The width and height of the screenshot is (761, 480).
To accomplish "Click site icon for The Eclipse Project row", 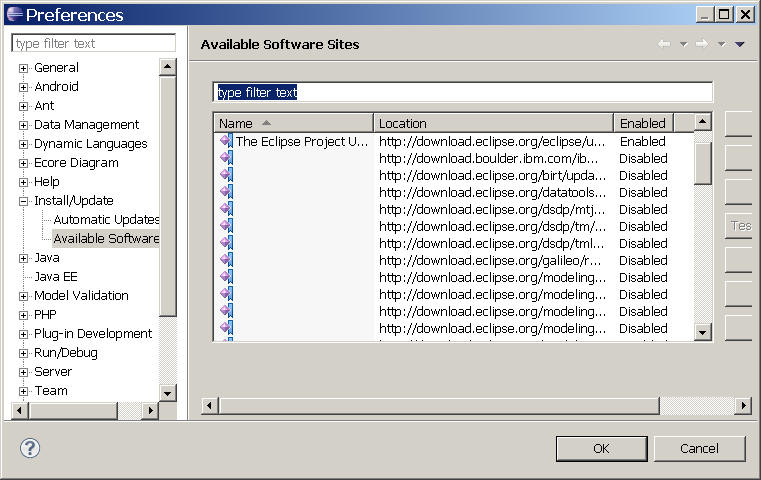I will [226, 141].
